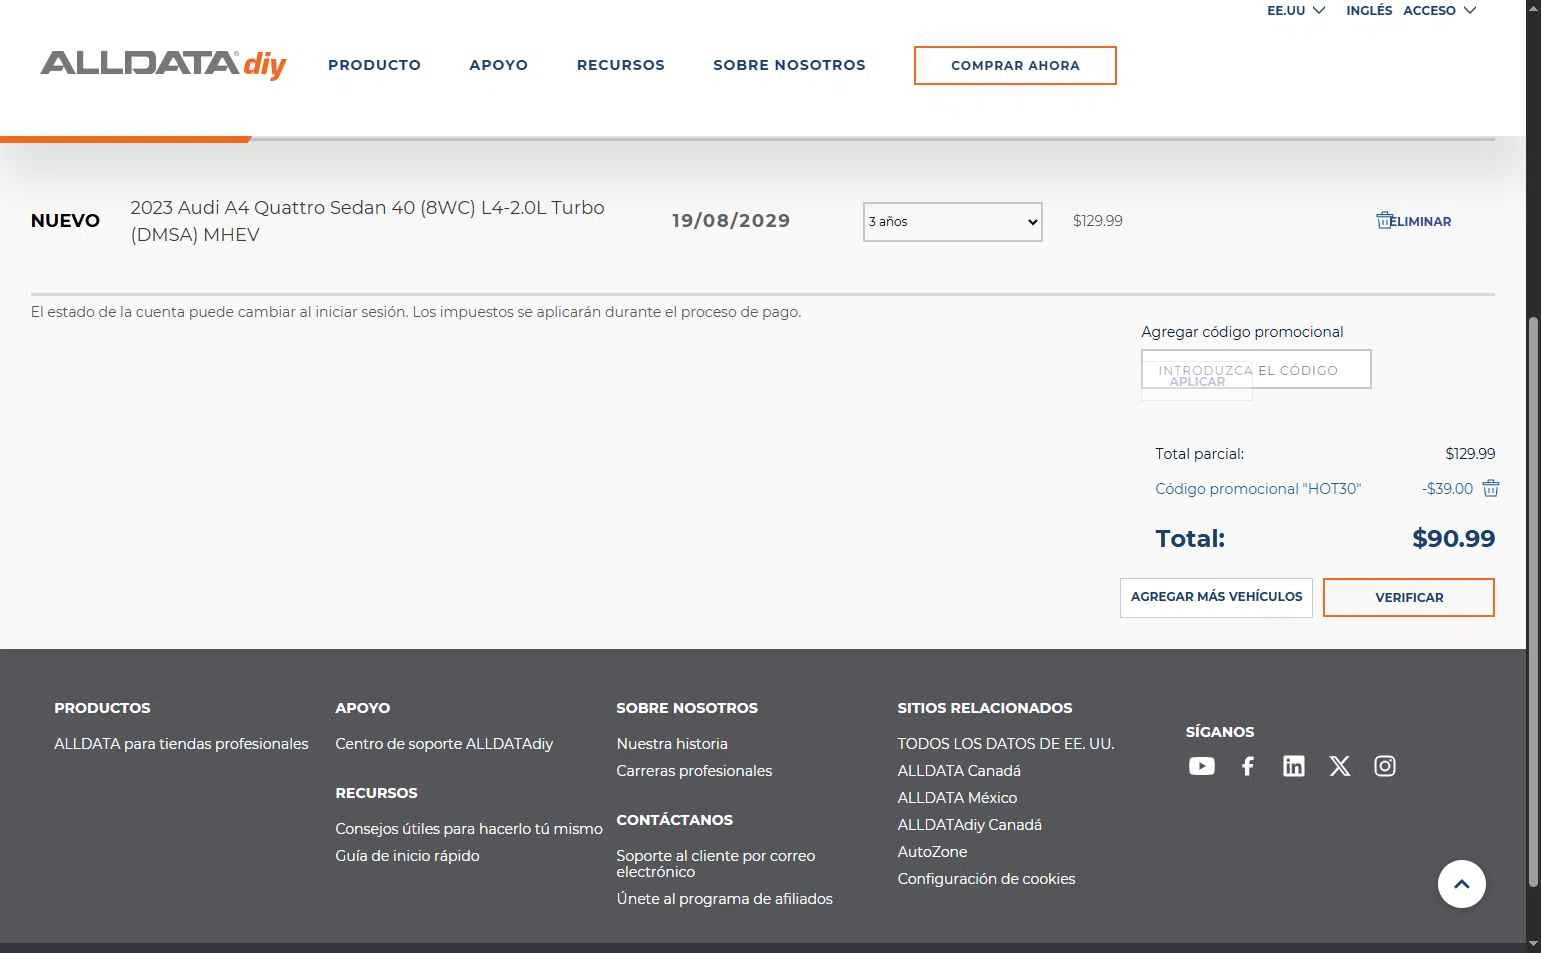Click the ALLDATA diy logo
The image size is (1541, 953).
pyautogui.click(x=163, y=64)
